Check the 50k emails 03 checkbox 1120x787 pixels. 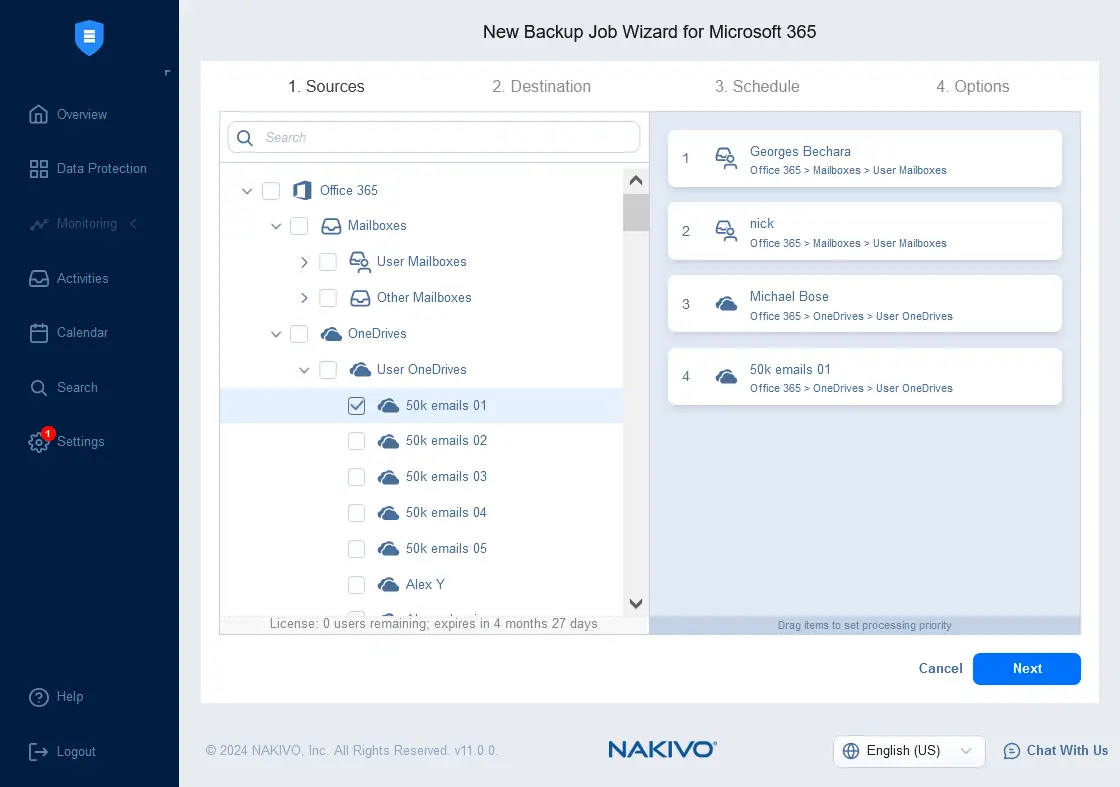[x=356, y=477]
